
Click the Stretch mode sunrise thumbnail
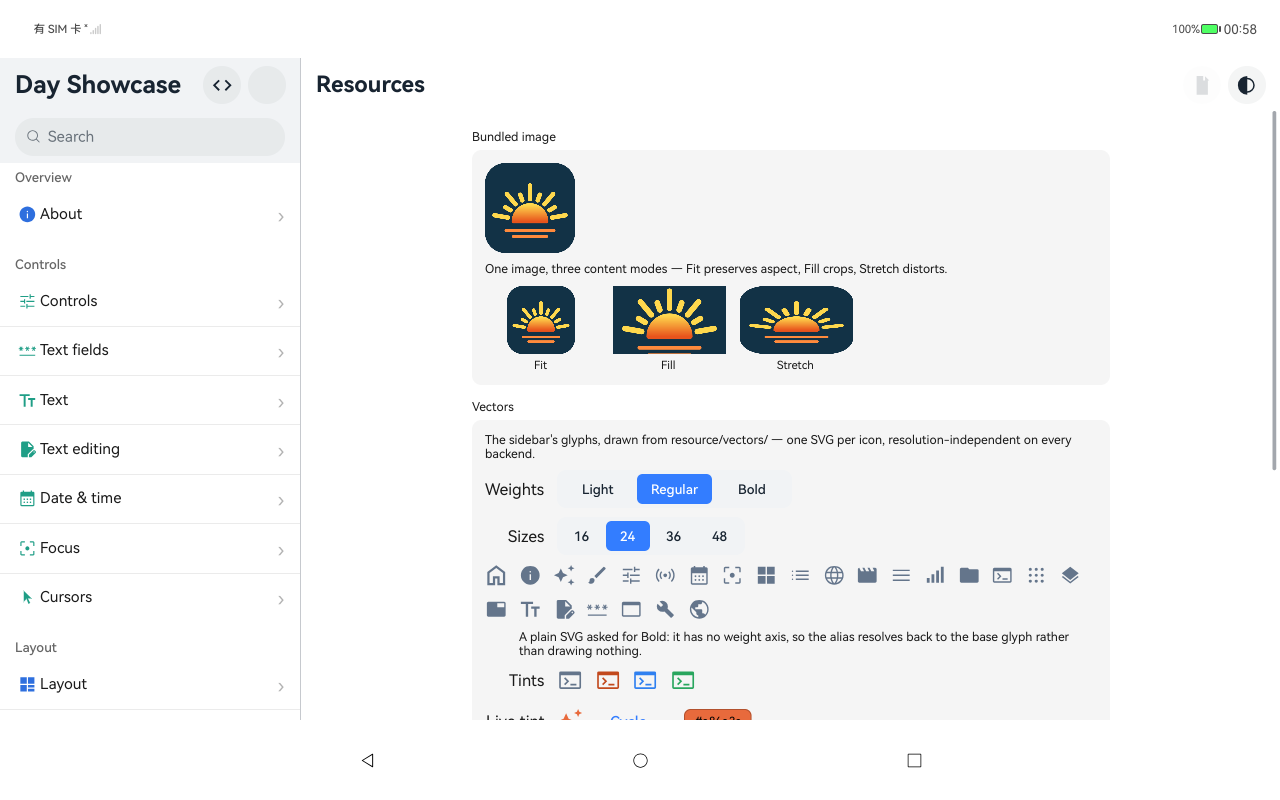click(796, 320)
